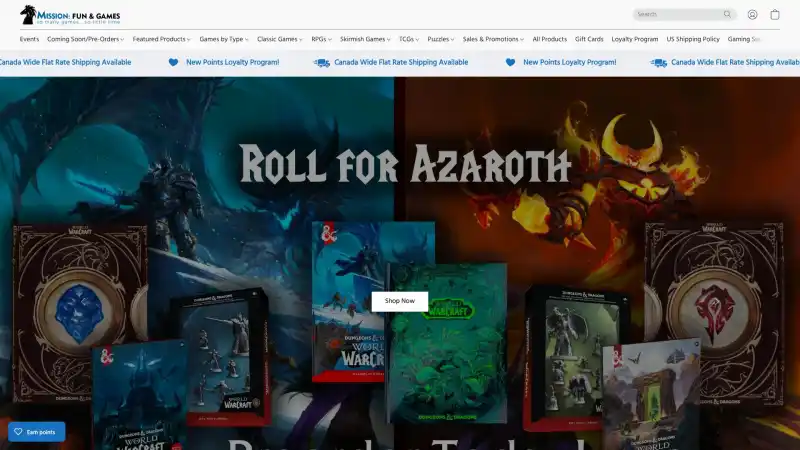Screen dimensions: 800x450
Task: Expand the RPGs dropdown
Action: pos(321,39)
